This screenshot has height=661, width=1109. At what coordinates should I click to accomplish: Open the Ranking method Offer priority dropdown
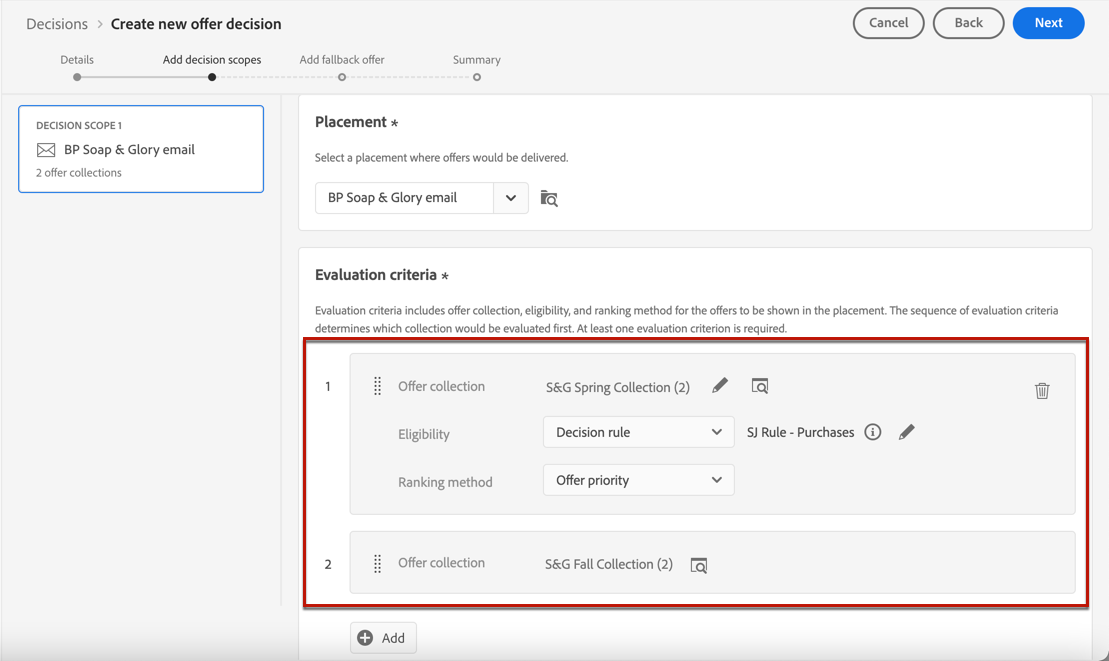(639, 480)
